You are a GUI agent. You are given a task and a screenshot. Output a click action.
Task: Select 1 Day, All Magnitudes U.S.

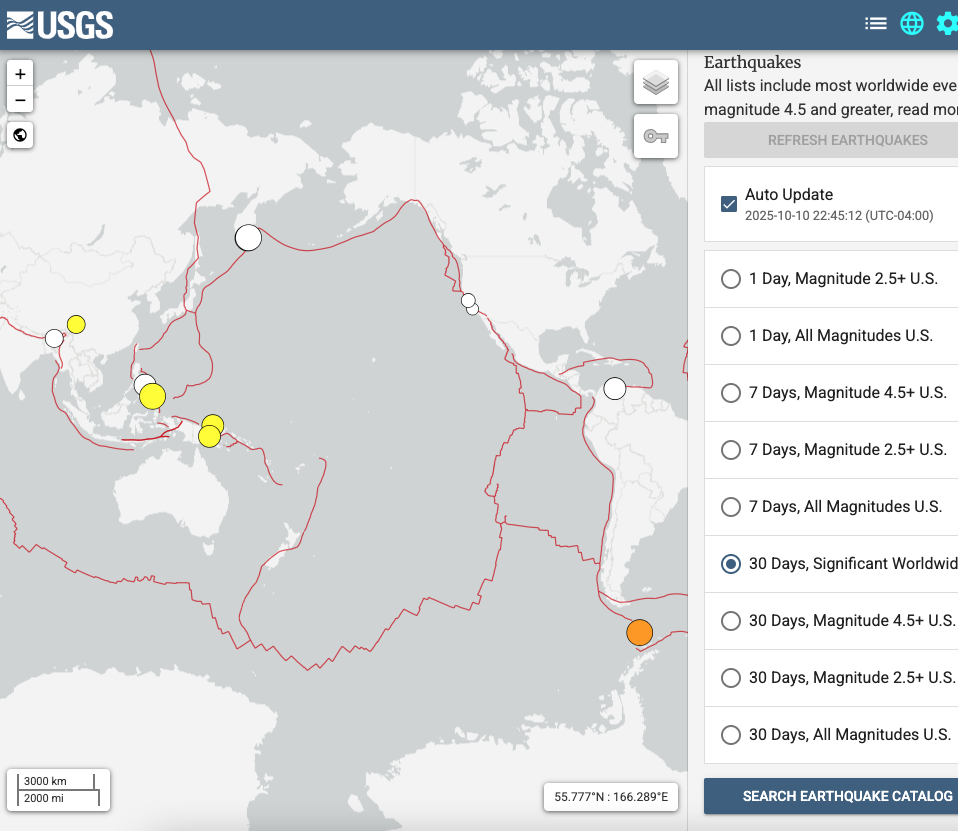[731, 336]
